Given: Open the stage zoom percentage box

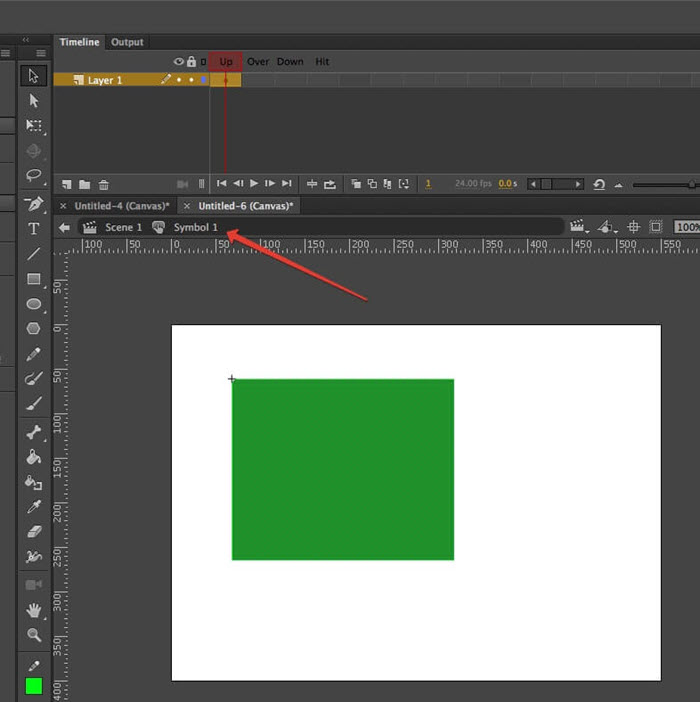Looking at the screenshot, I should click(686, 227).
